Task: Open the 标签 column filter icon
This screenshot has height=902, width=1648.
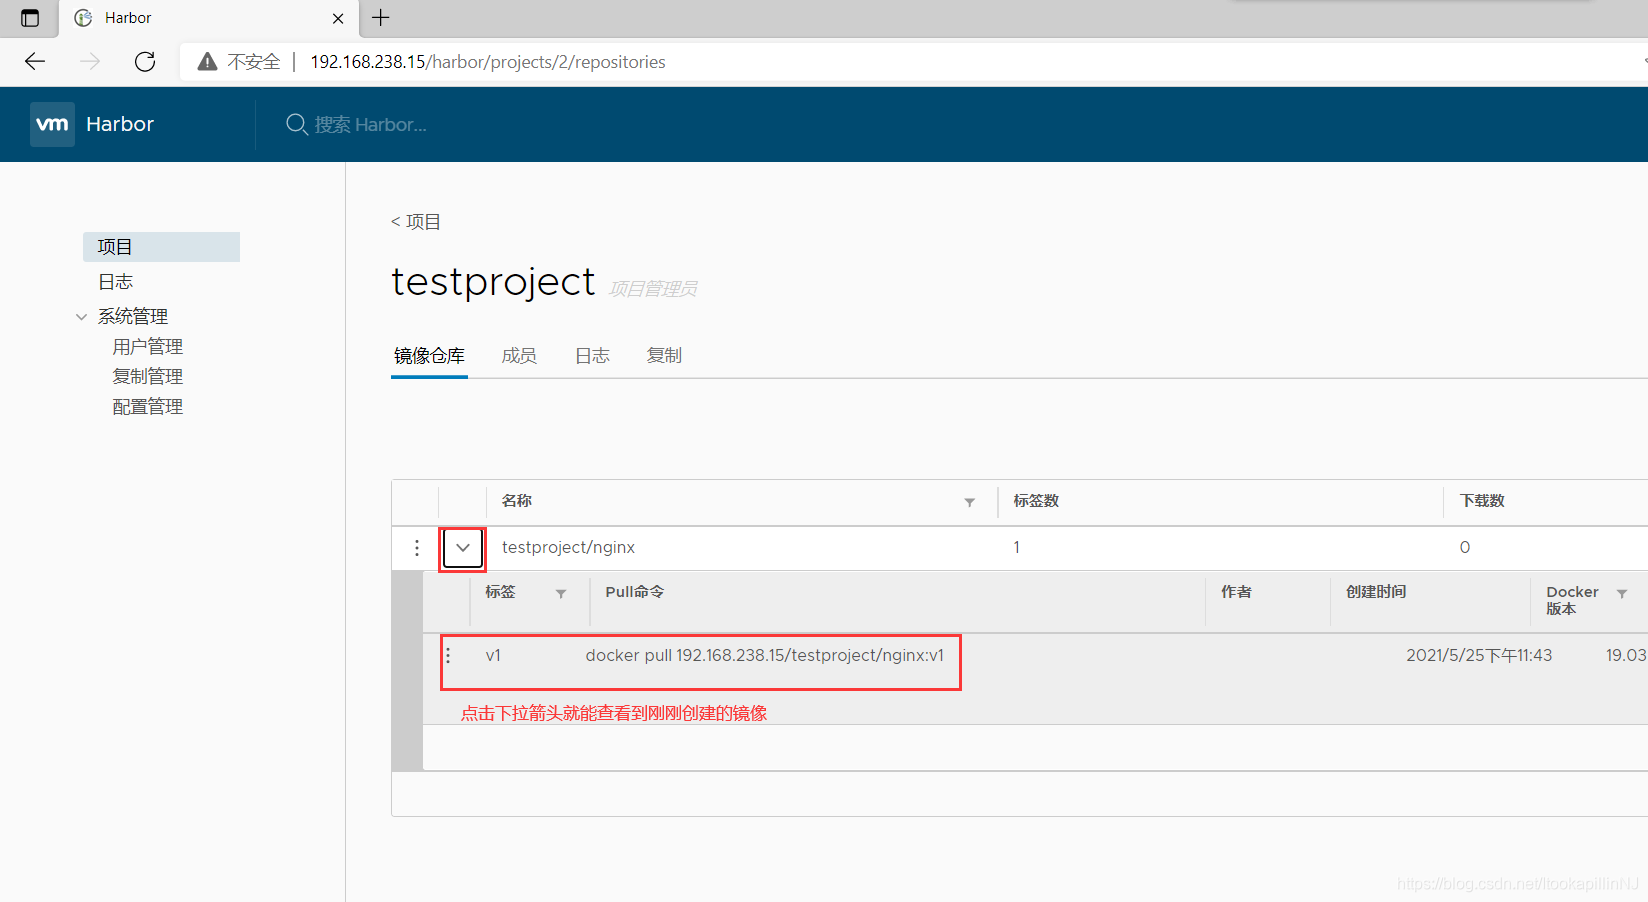Action: tap(561, 594)
